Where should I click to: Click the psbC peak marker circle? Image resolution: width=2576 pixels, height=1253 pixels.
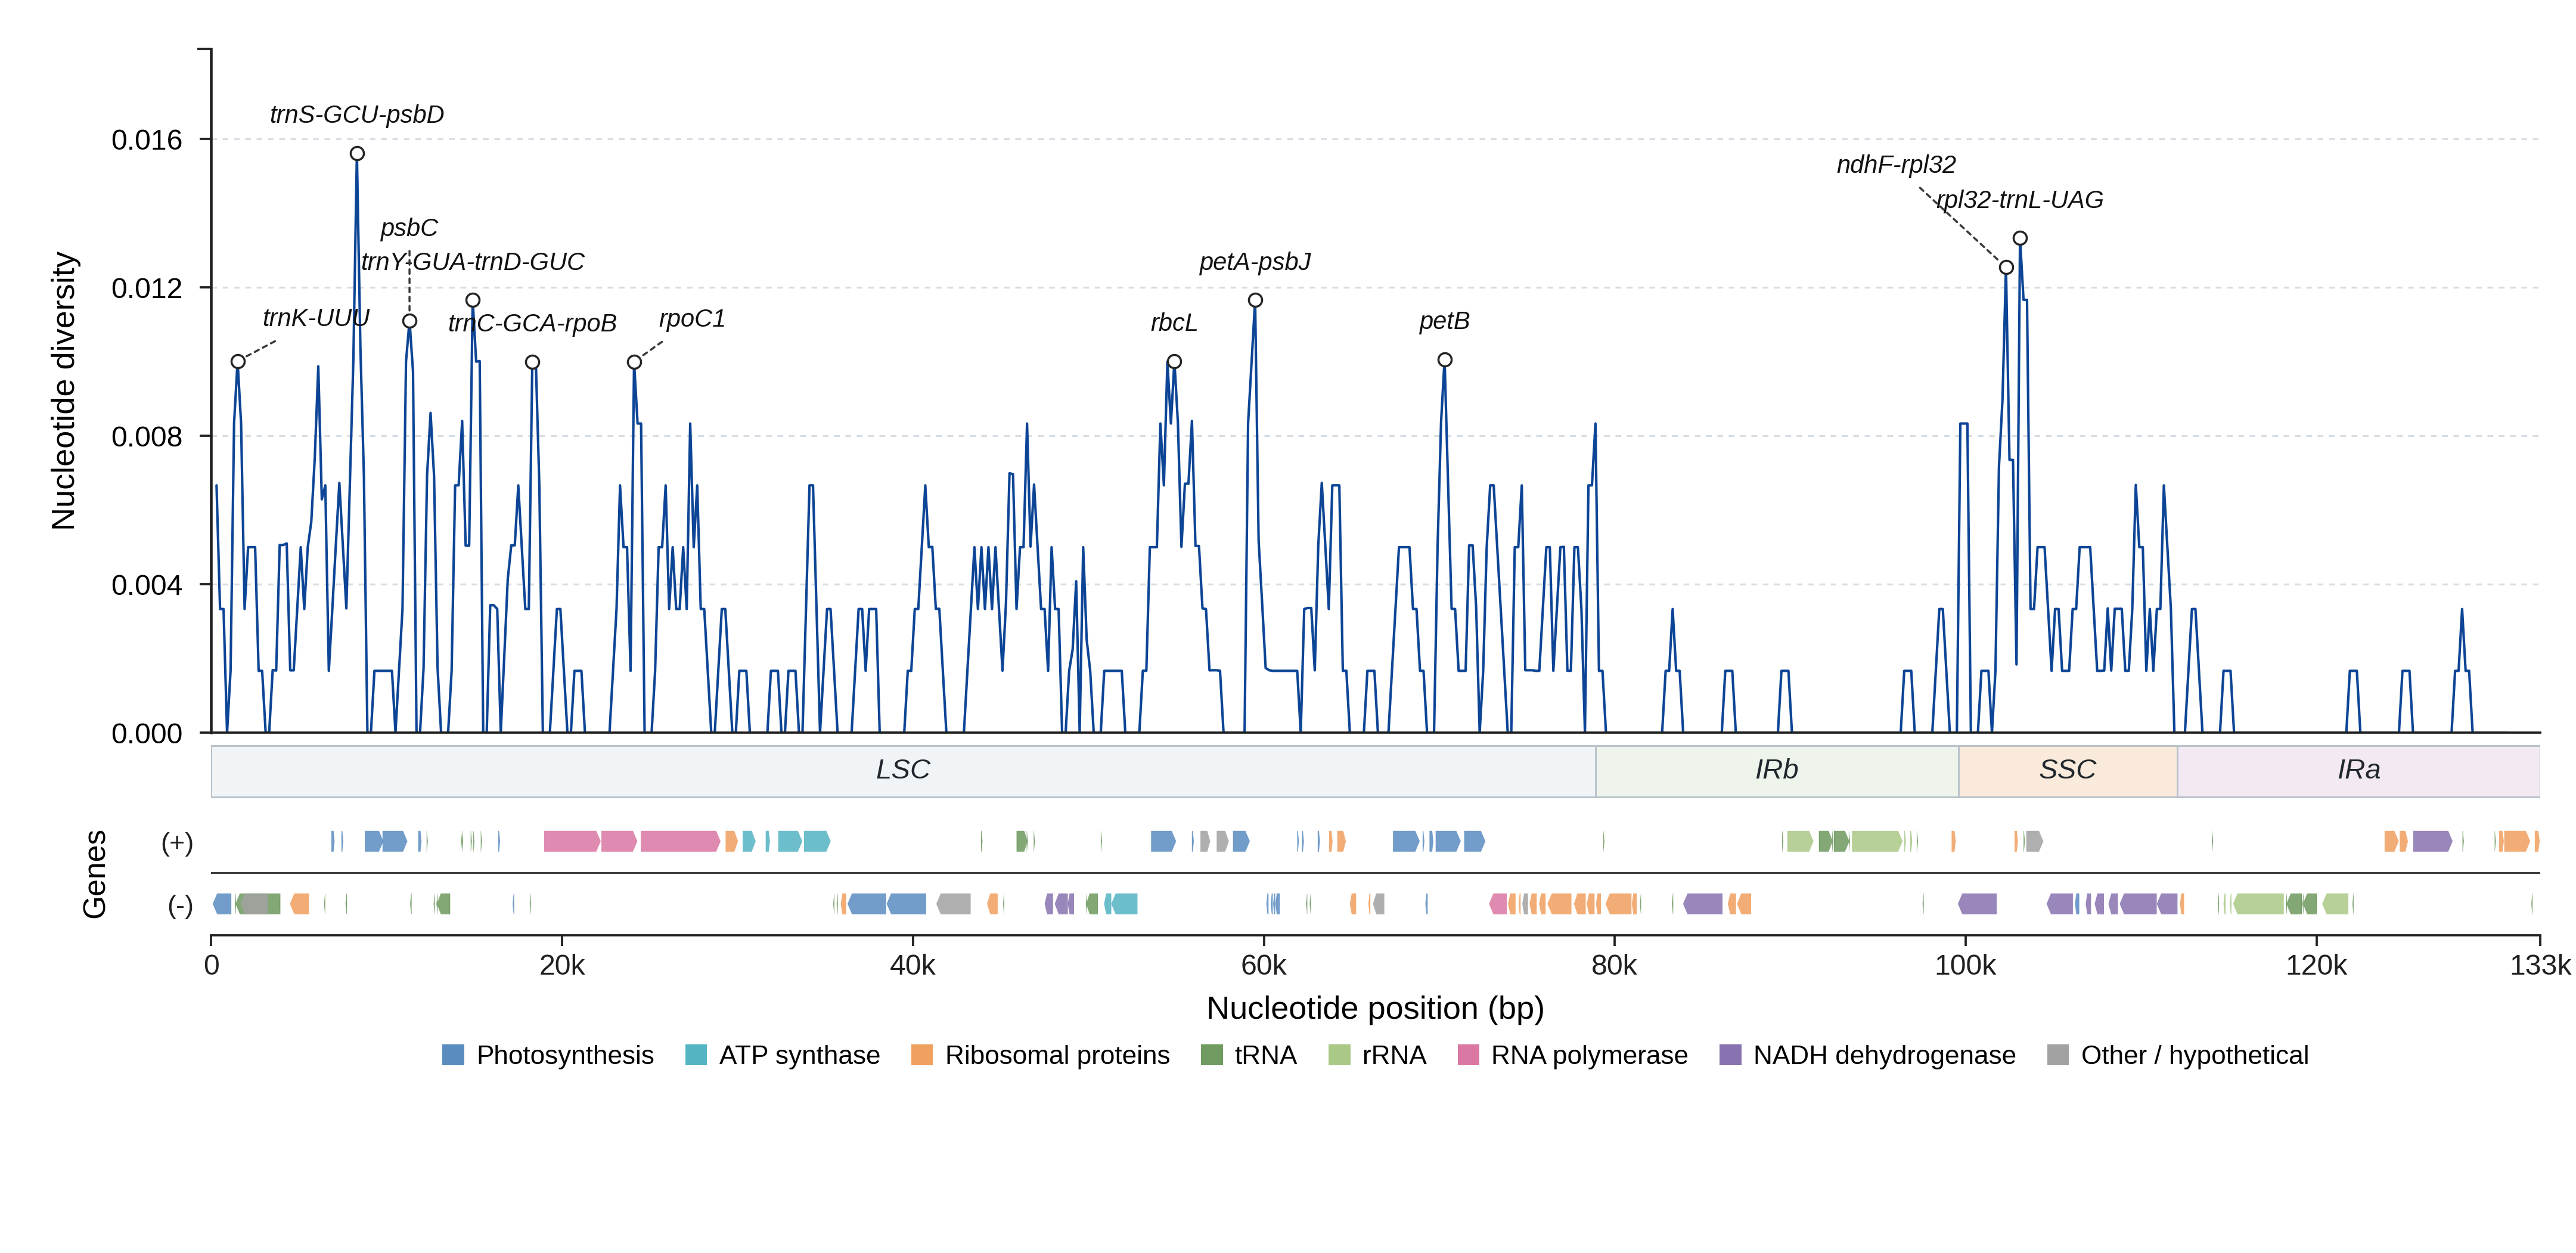(410, 321)
